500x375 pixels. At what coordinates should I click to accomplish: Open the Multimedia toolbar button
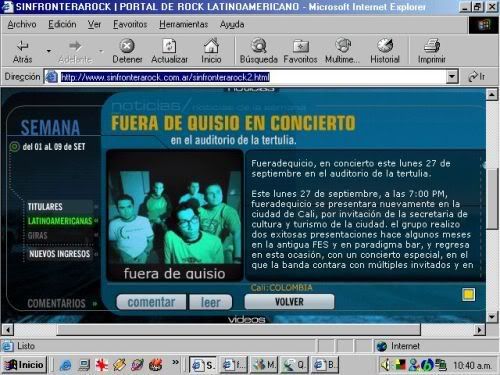point(342,51)
